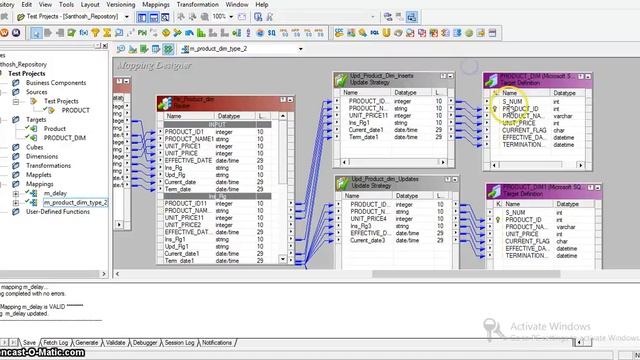Select the SQ source qualifier tool

tap(271, 33)
